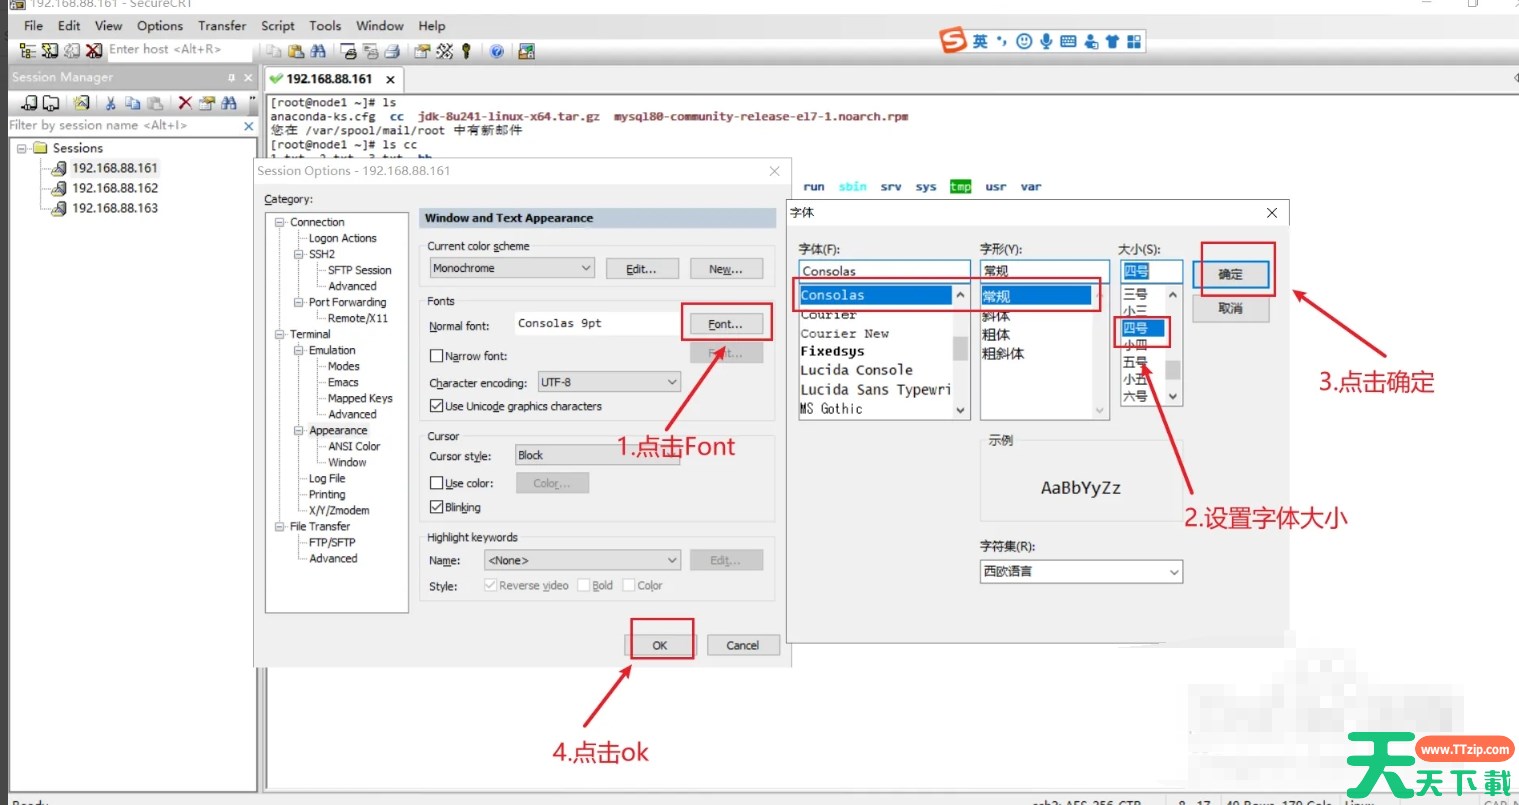
Task: Collapse the Terminal tree node
Action: 280,334
